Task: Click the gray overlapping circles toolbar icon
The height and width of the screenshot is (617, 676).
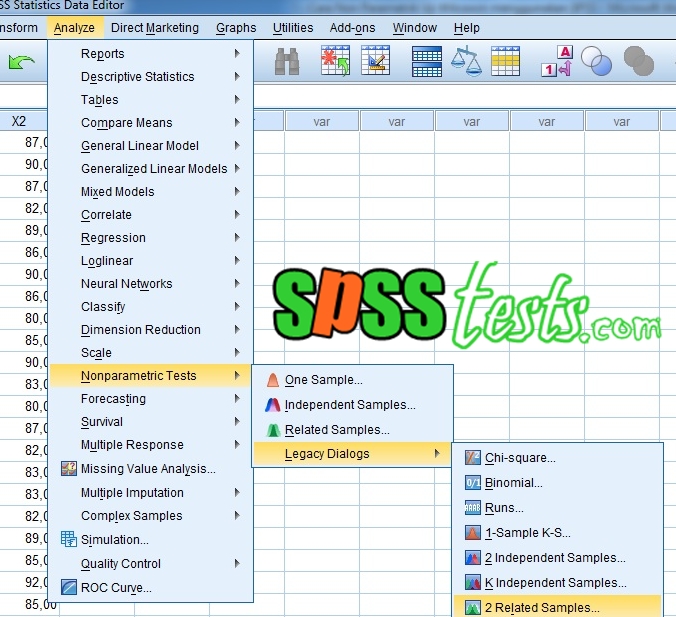Action: tap(639, 61)
